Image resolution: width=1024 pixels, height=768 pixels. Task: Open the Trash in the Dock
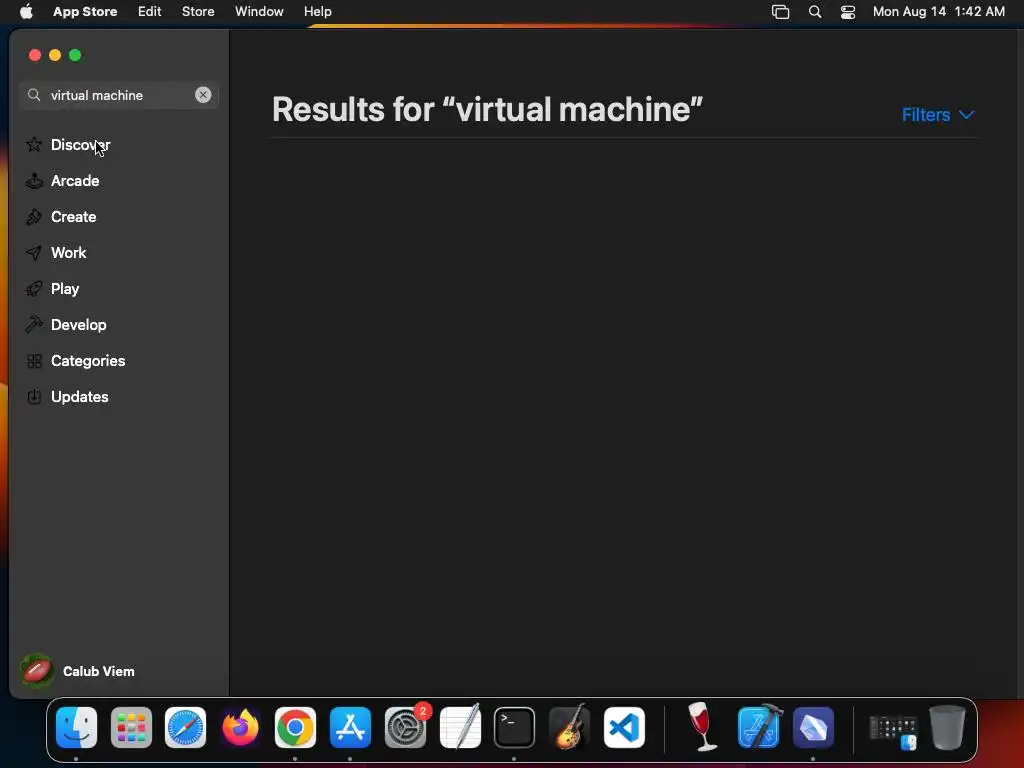point(947,727)
